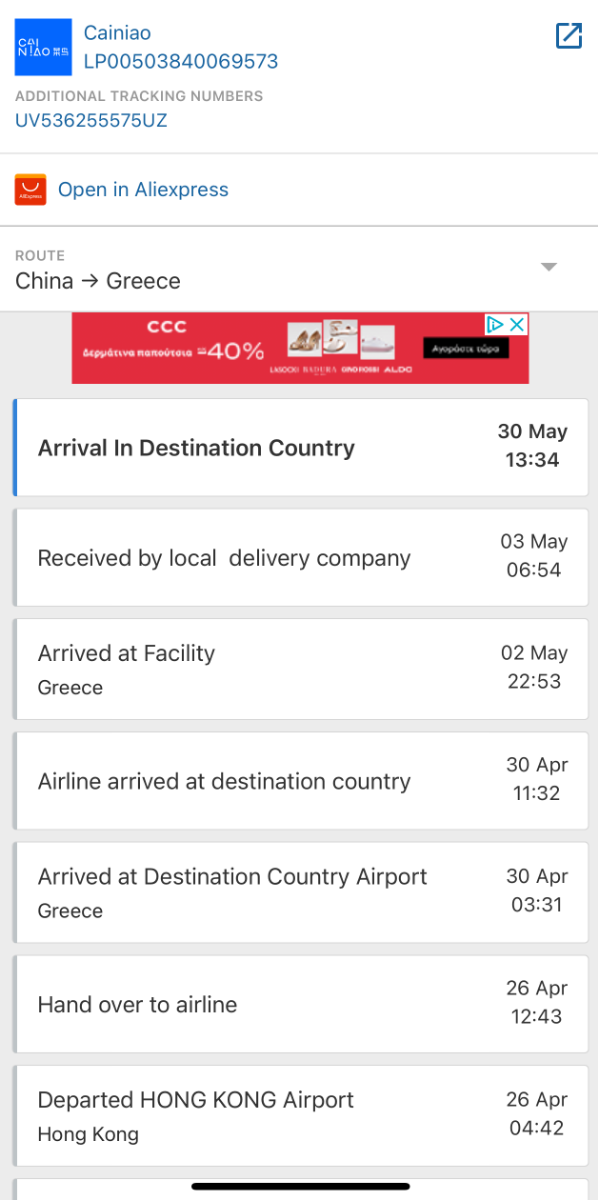Select the Arrival In Destination Country event
The height and width of the screenshot is (1200, 598).
[300, 447]
